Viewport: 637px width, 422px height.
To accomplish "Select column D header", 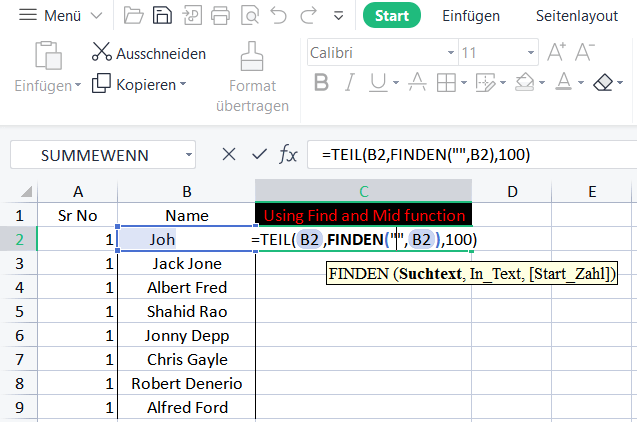I will pyautogui.click(x=512, y=191).
